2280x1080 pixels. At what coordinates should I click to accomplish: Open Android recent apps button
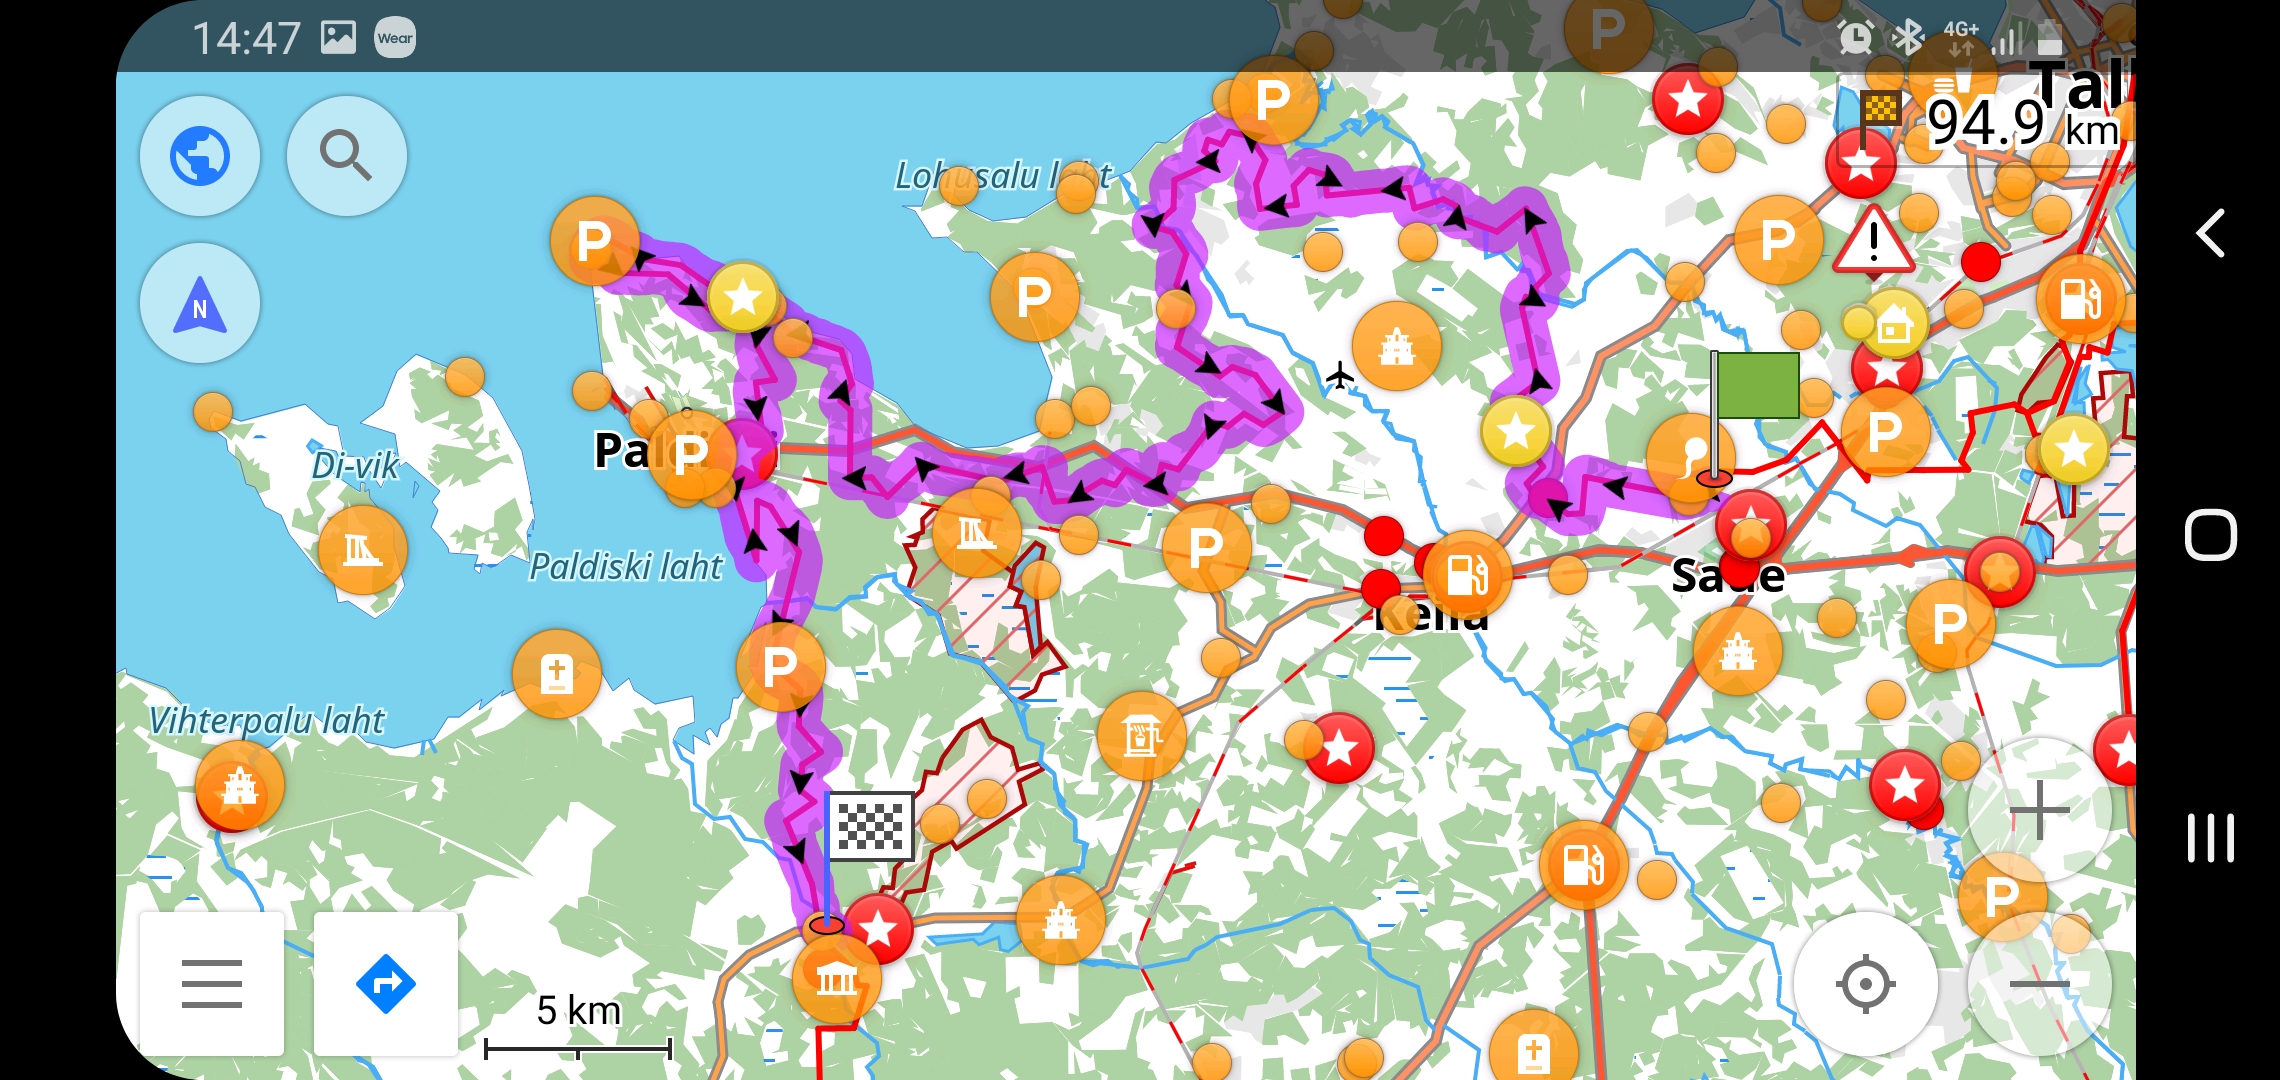pyautogui.click(x=2210, y=838)
